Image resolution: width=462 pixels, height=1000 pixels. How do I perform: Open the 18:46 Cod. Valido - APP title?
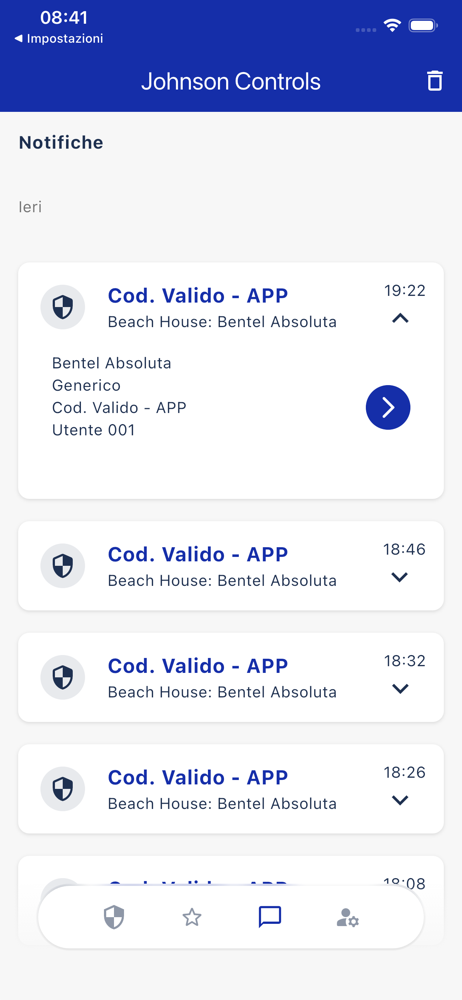[x=198, y=554]
